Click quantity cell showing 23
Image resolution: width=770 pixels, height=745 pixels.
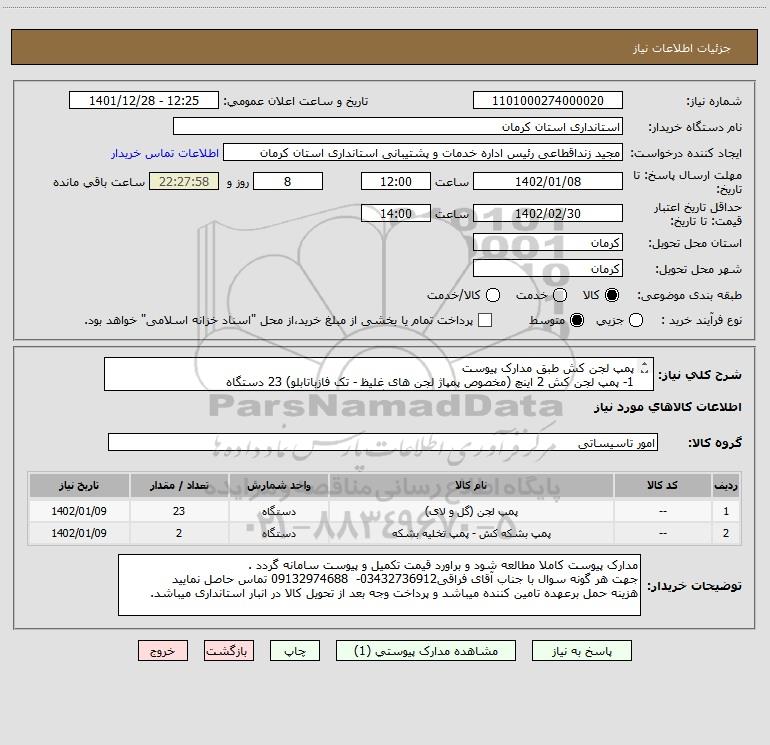(x=179, y=511)
